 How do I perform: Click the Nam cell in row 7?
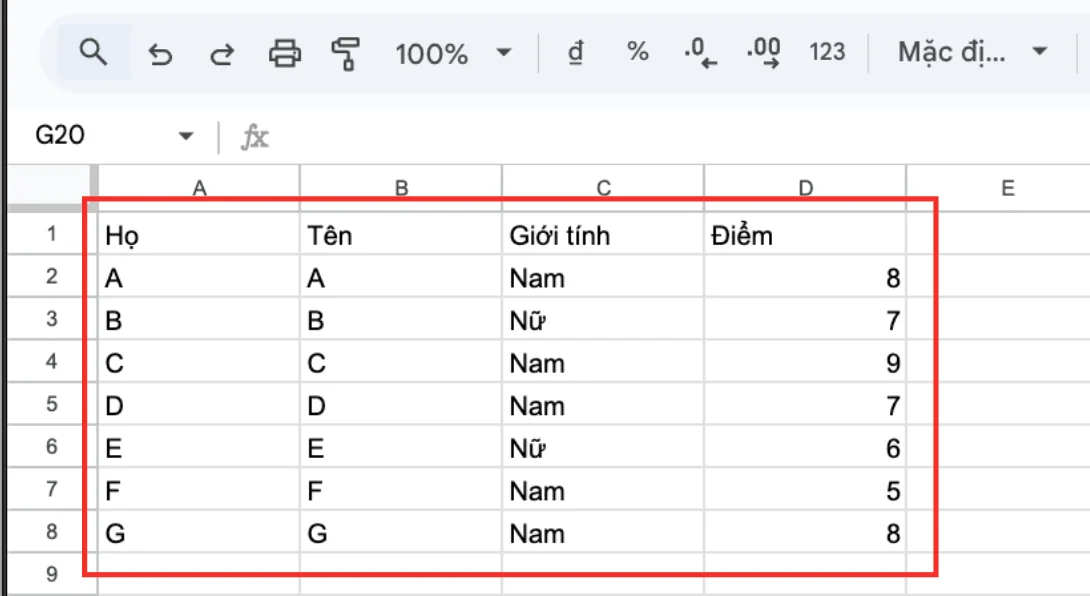coord(603,490)
